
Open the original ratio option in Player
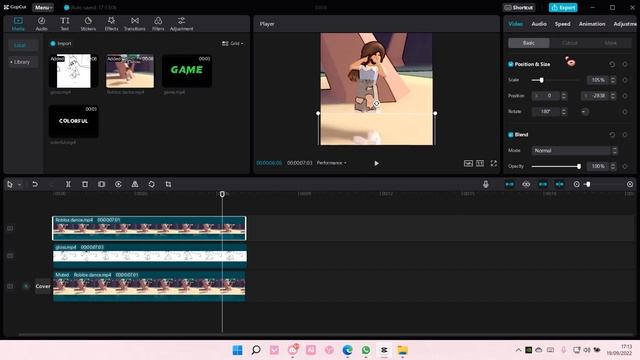coord(480,163)
